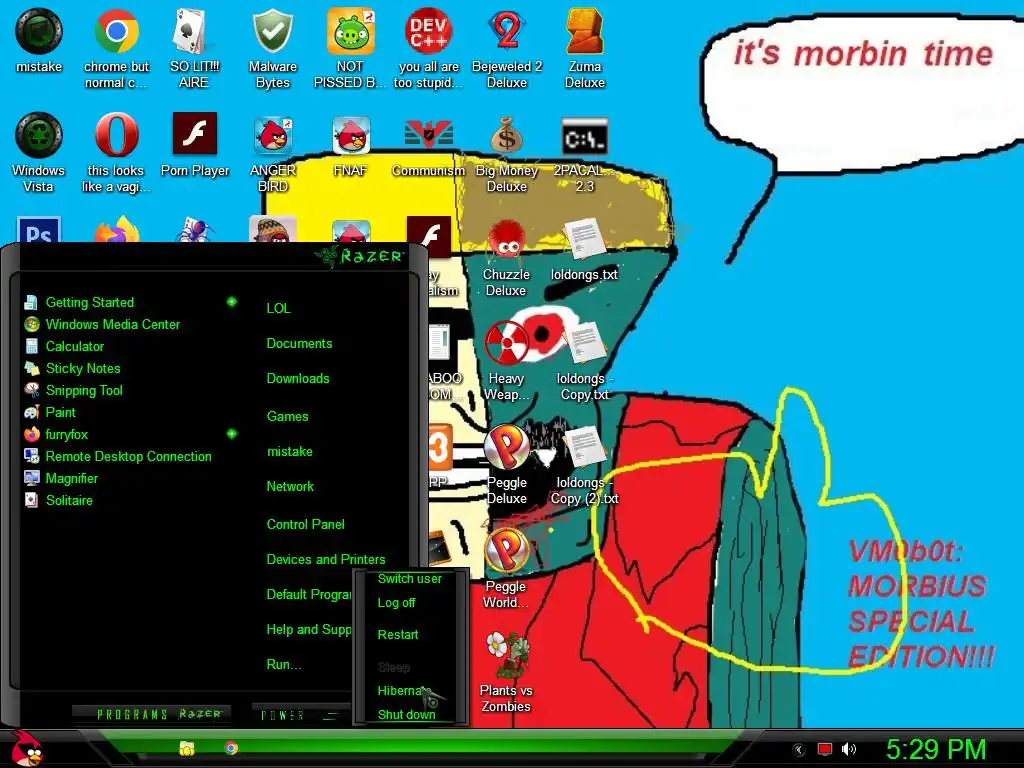Open the Games start menu link
1024x768 pixels.
[287, 416]
